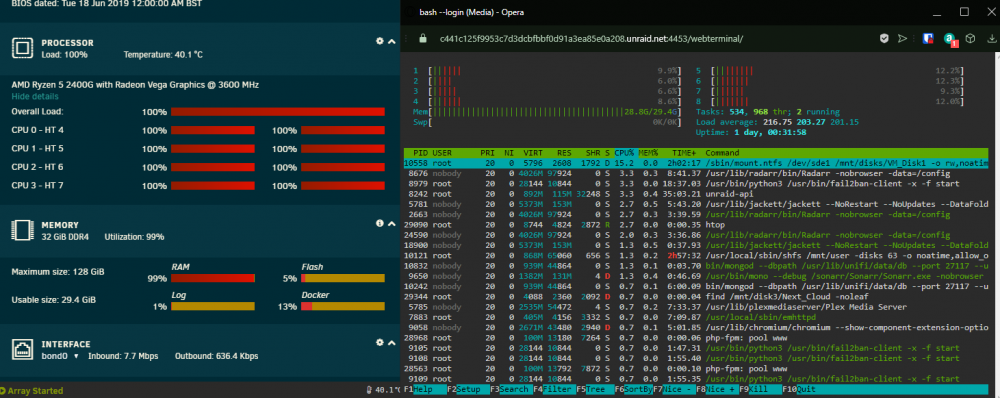Open the Opera downloads icon
The height and width of the screenshot is (398, 1000).
(992, 38)
